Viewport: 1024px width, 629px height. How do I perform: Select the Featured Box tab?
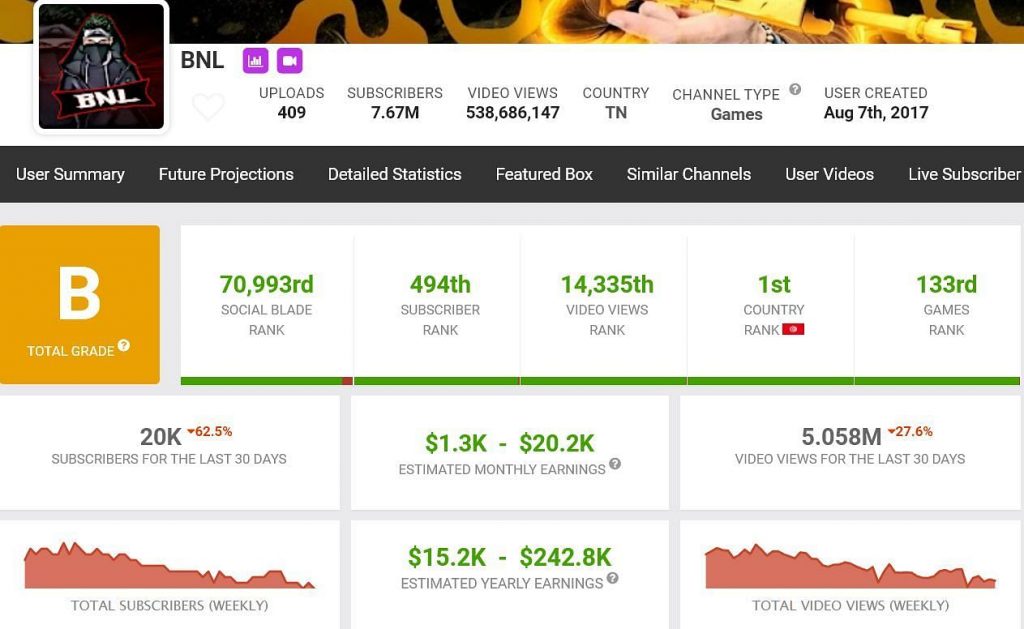click(544, 174)
